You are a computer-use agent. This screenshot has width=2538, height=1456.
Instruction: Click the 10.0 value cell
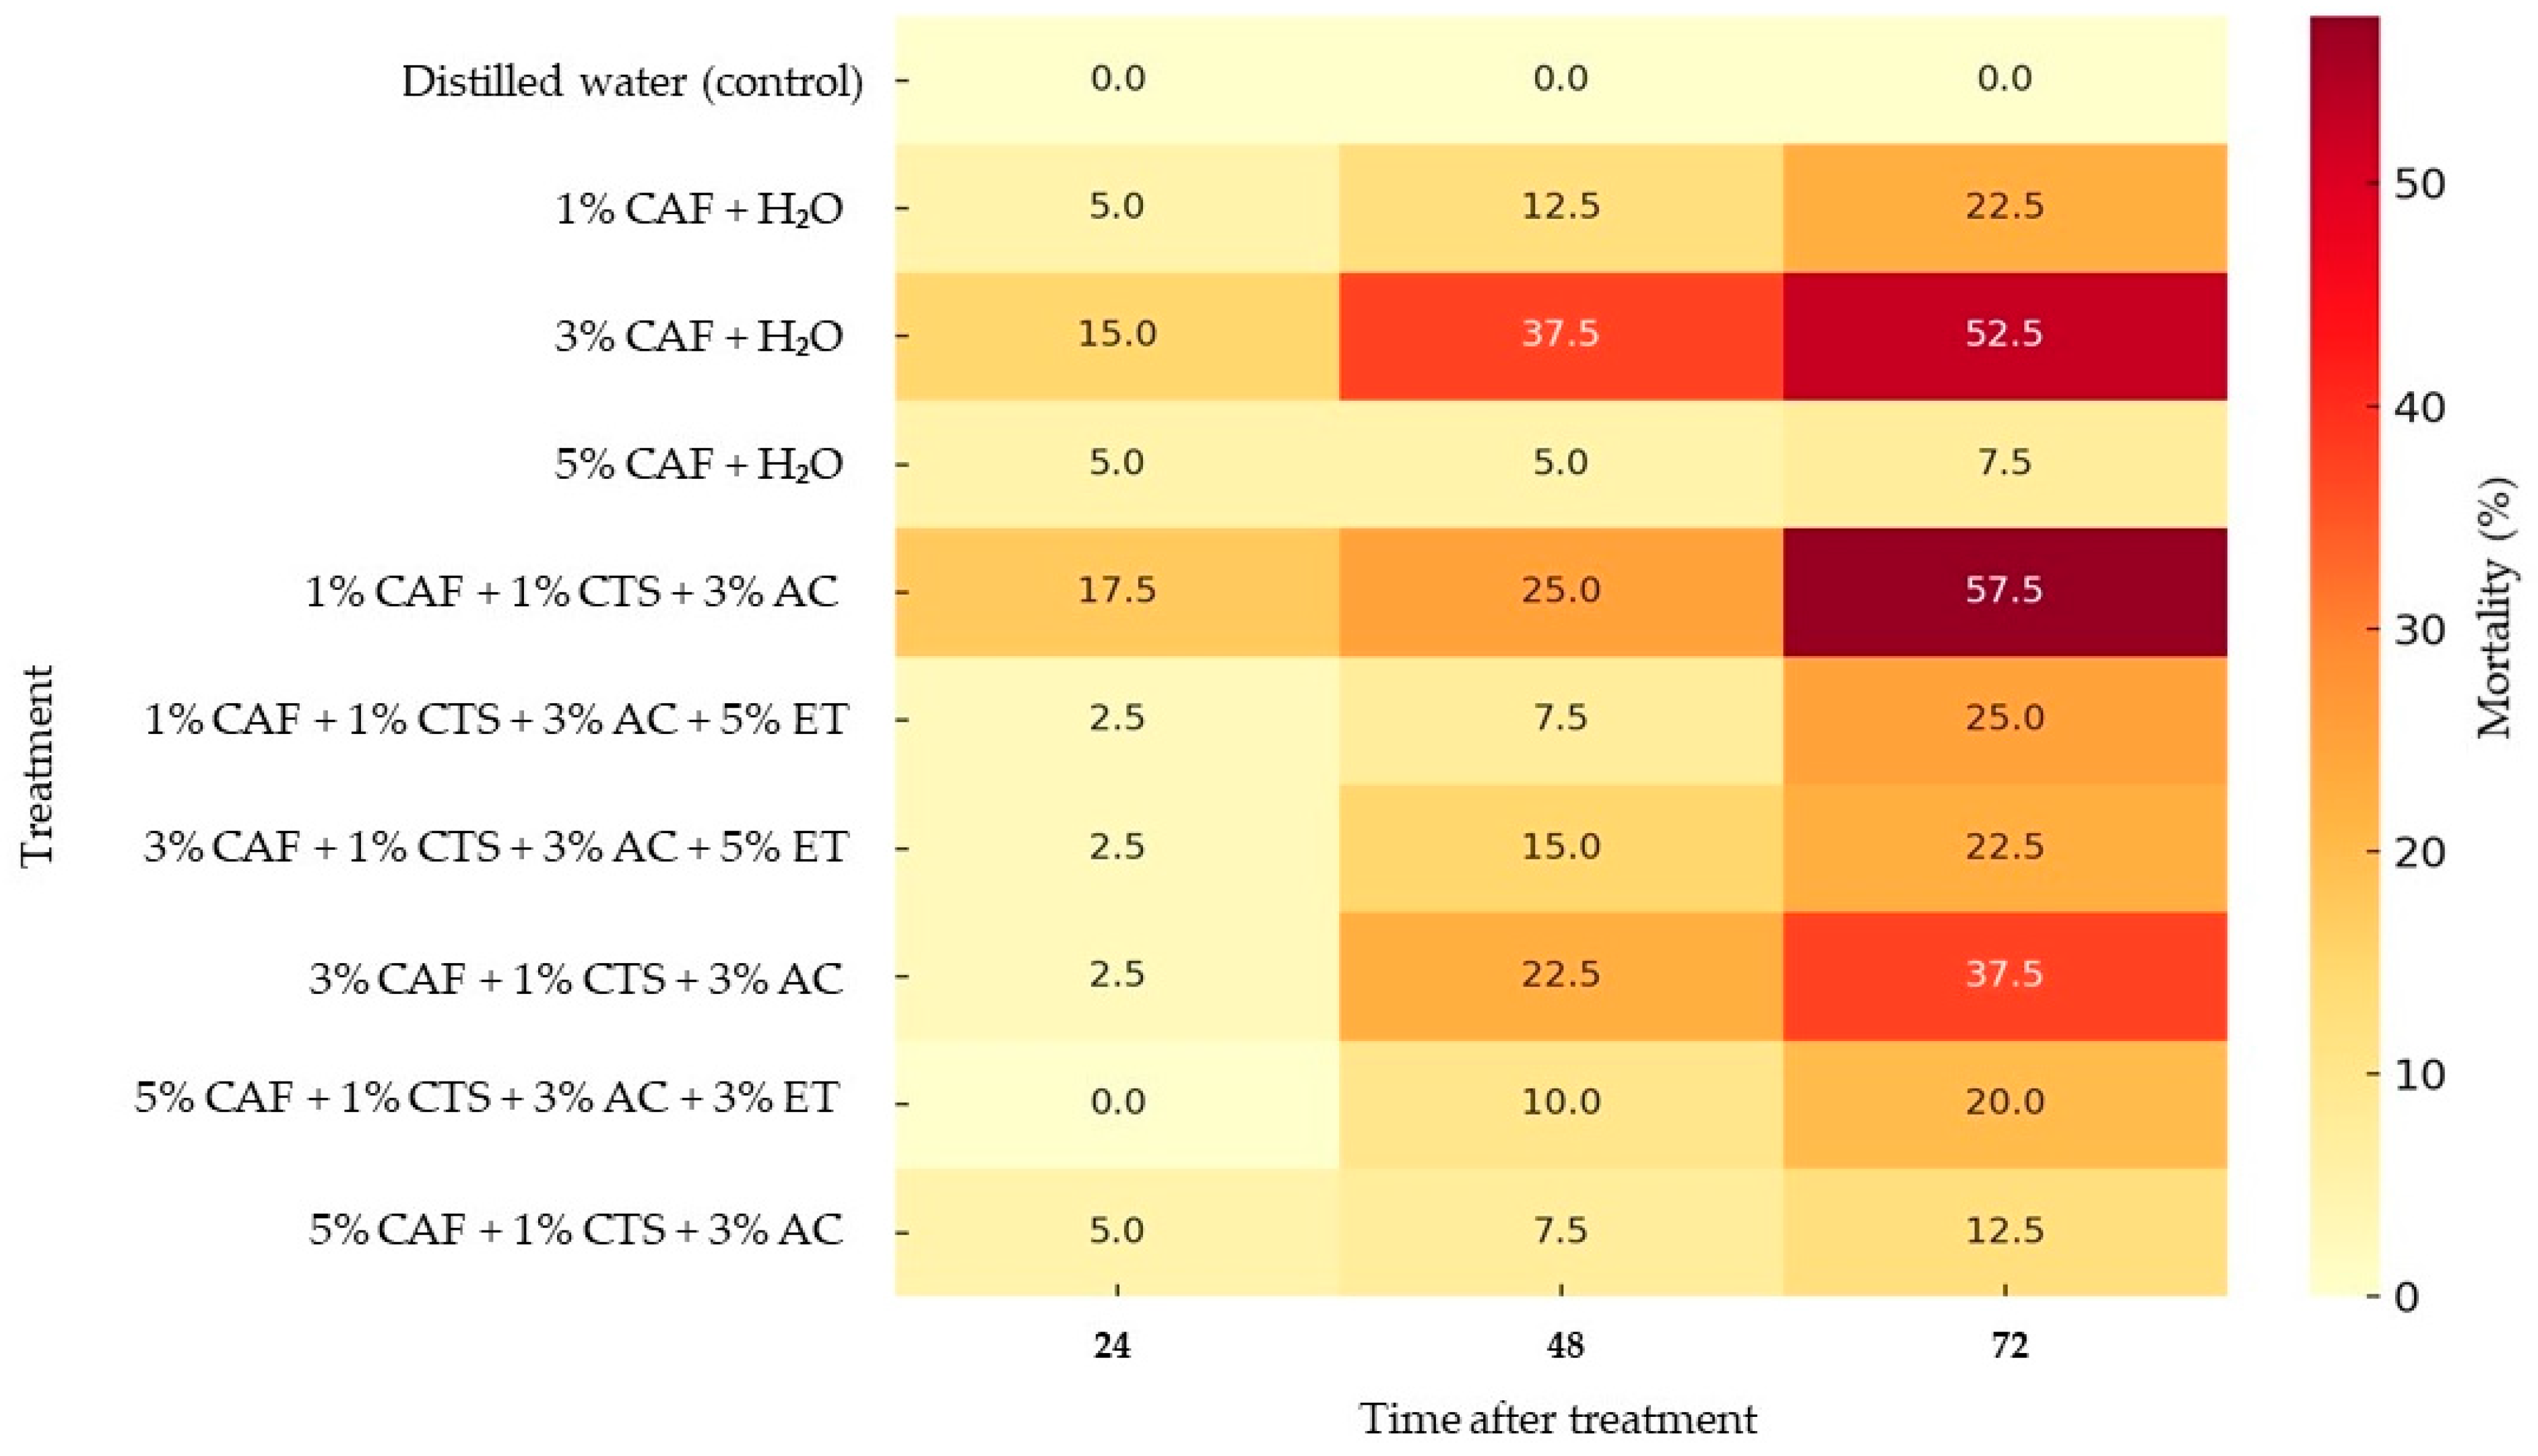[x=1560, y=1103]
